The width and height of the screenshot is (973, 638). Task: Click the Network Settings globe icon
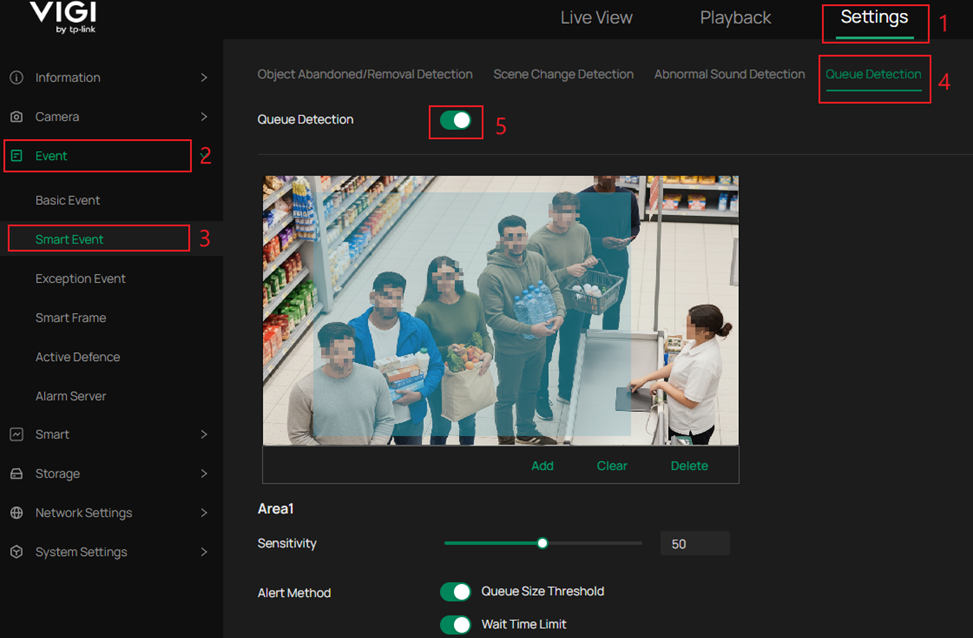pyautogui.click(x=14, y=512)
